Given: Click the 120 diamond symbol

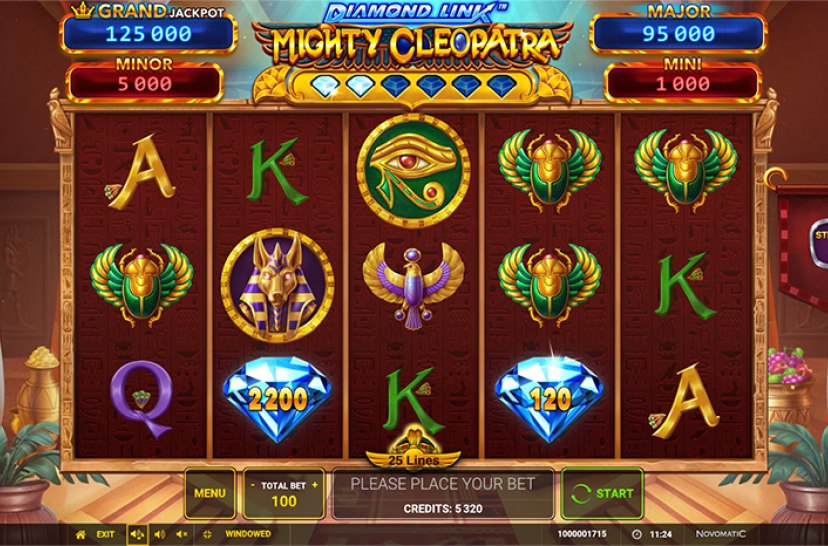Looking at the screenshot, I should pyautogui.click(x=549, y=399).
